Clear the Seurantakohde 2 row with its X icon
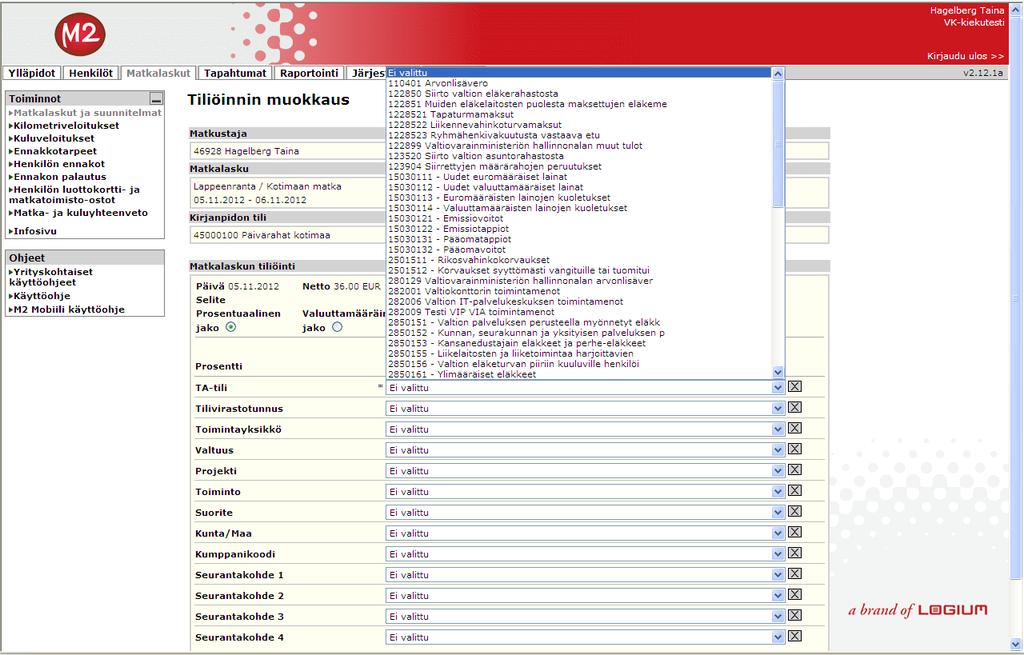This screenshot has width=1024, height=655. [x=795, y=595]
